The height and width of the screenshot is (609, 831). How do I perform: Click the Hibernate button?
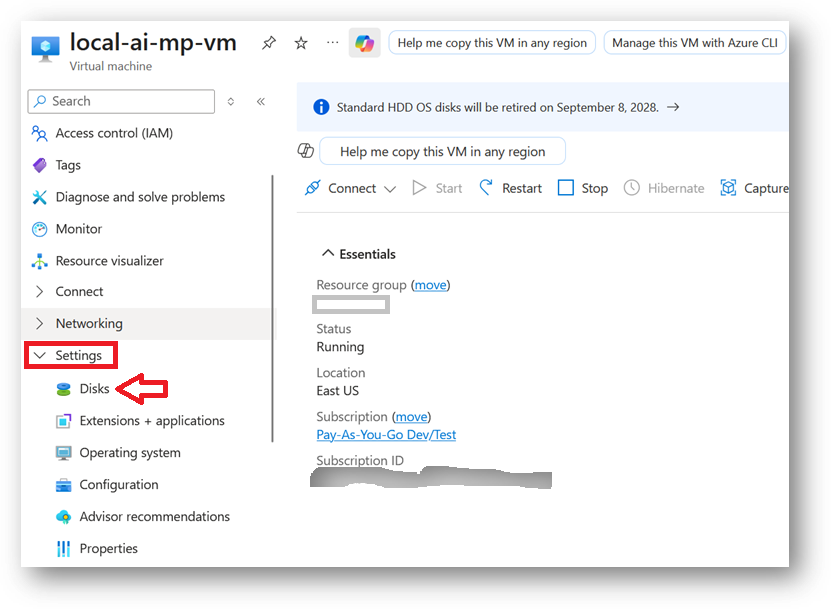(x=664, y=188)
